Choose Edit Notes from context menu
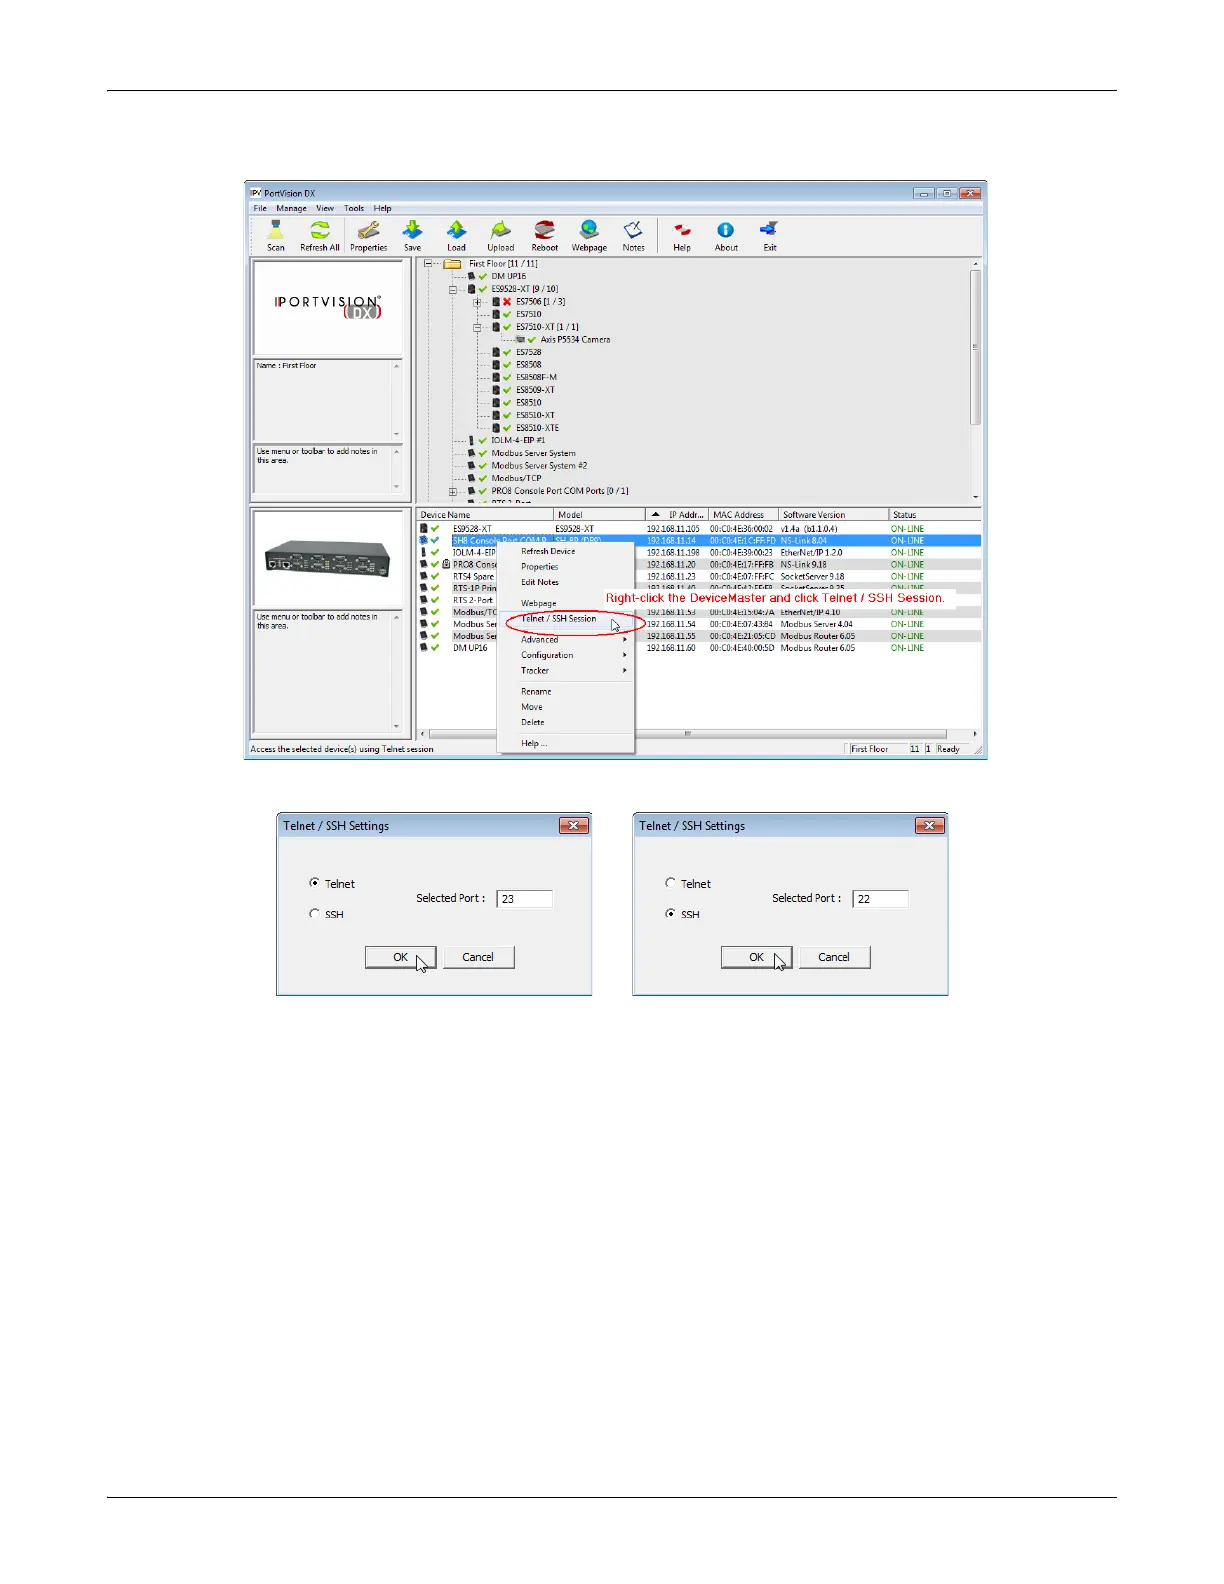This screenshot has height=1584, width=1224. coord(566,582)
